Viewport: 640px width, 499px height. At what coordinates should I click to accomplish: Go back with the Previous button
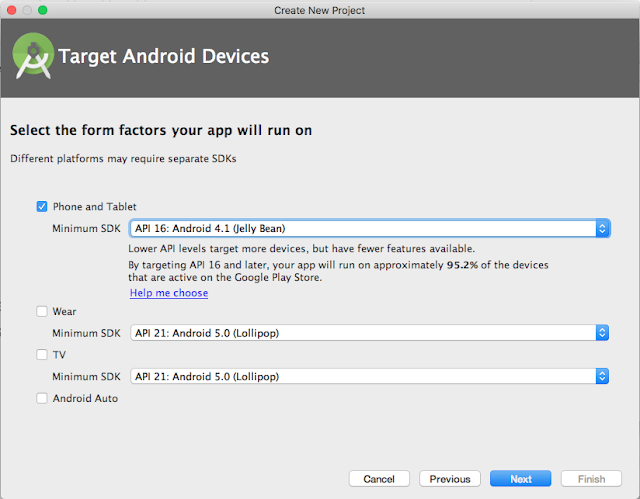450,479
